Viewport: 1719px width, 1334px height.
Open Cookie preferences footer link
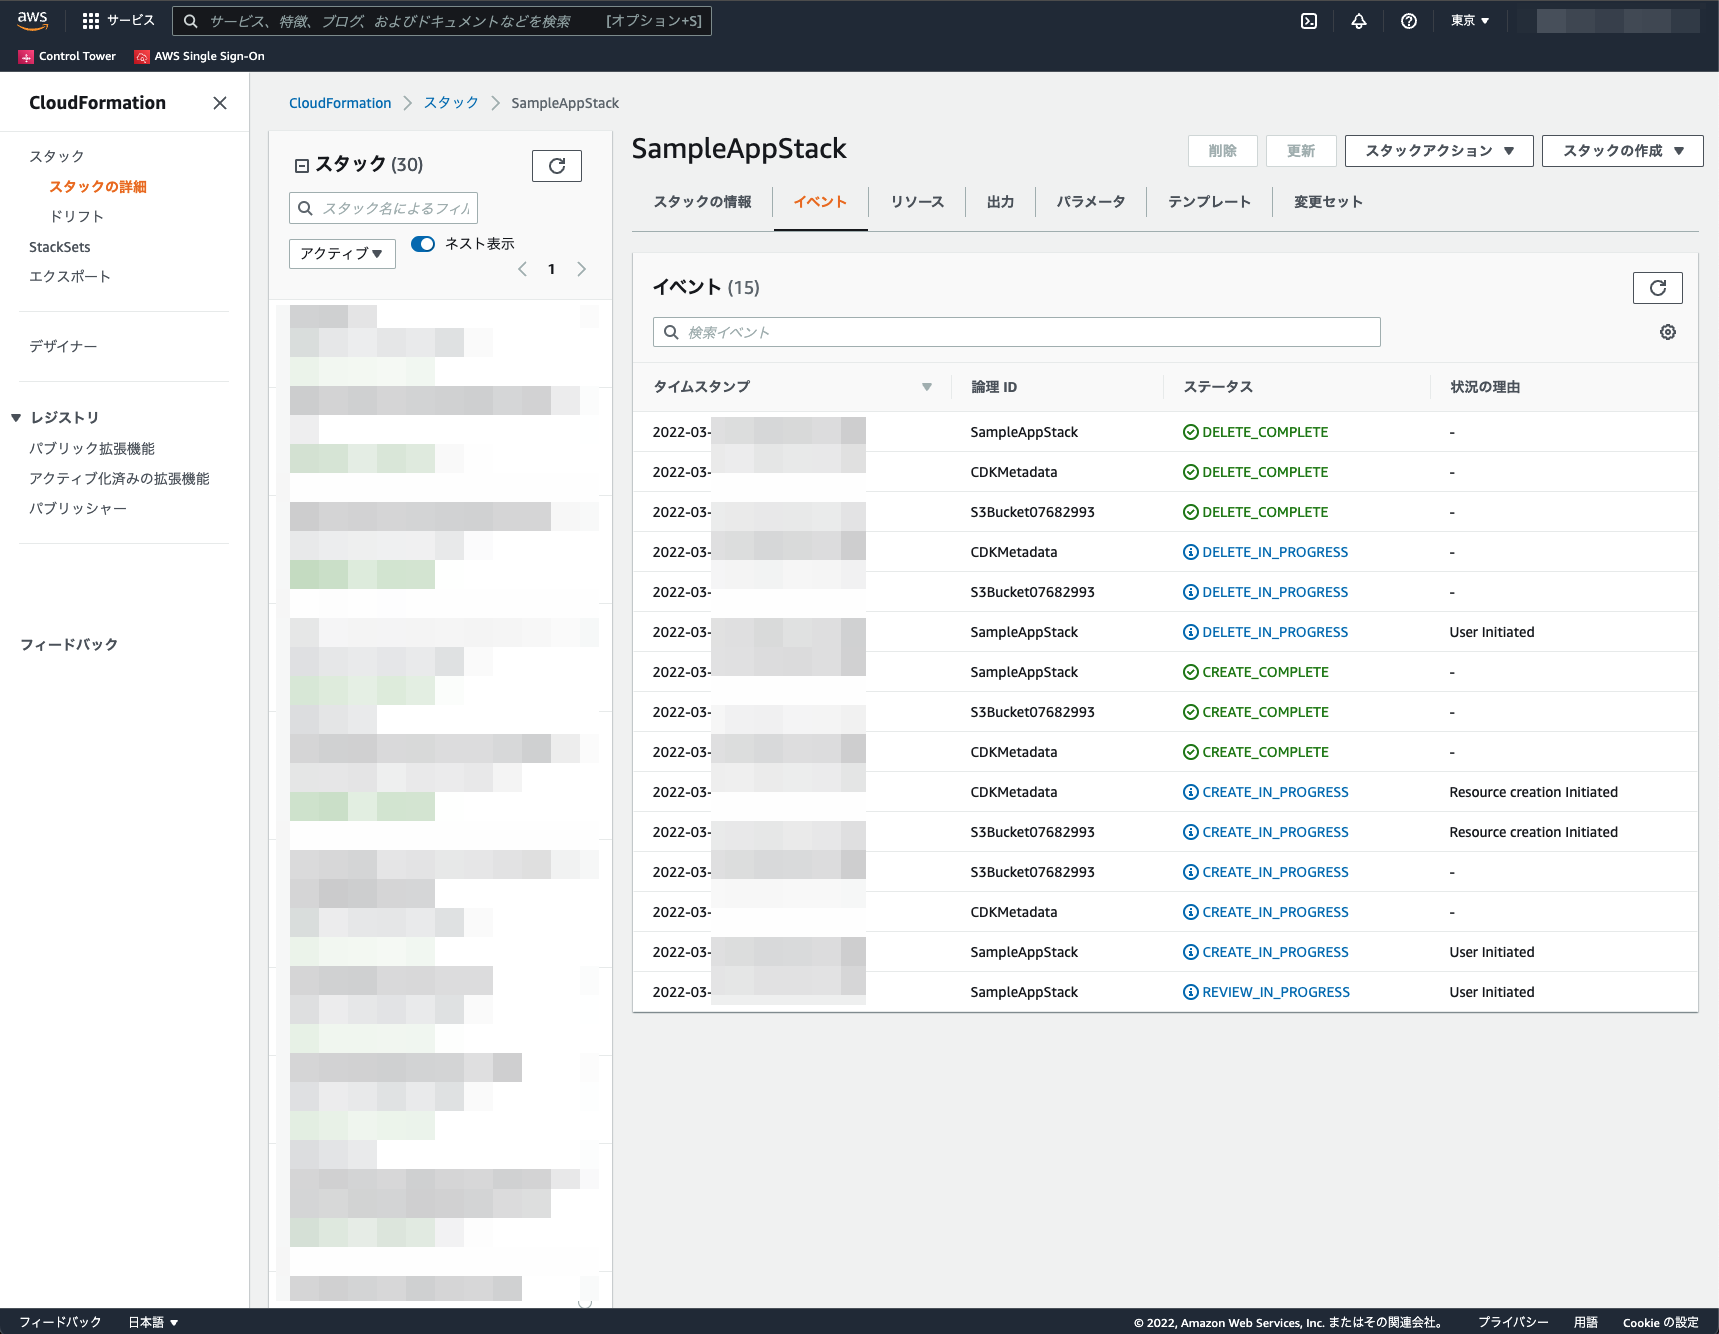(1660, 1322)
